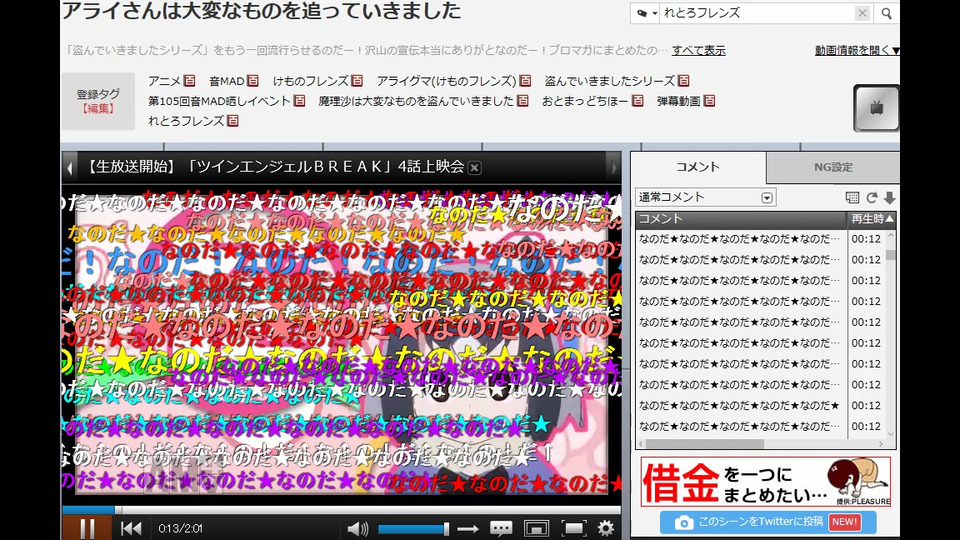Open dictionary icon beside 第105回音MAD晒しイベント
Viewport: 960px width, 540px height.
coord(299,100)
